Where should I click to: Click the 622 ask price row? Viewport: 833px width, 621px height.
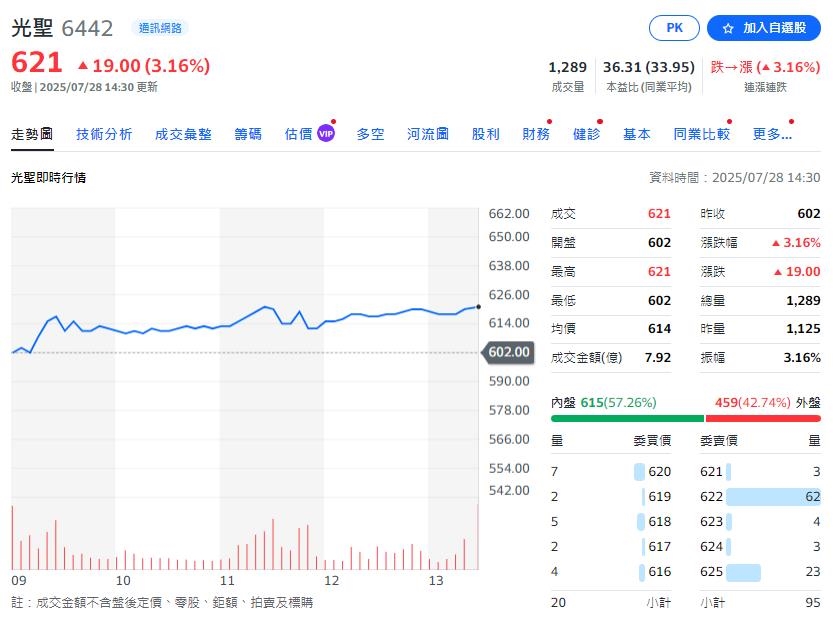[760, 496]
